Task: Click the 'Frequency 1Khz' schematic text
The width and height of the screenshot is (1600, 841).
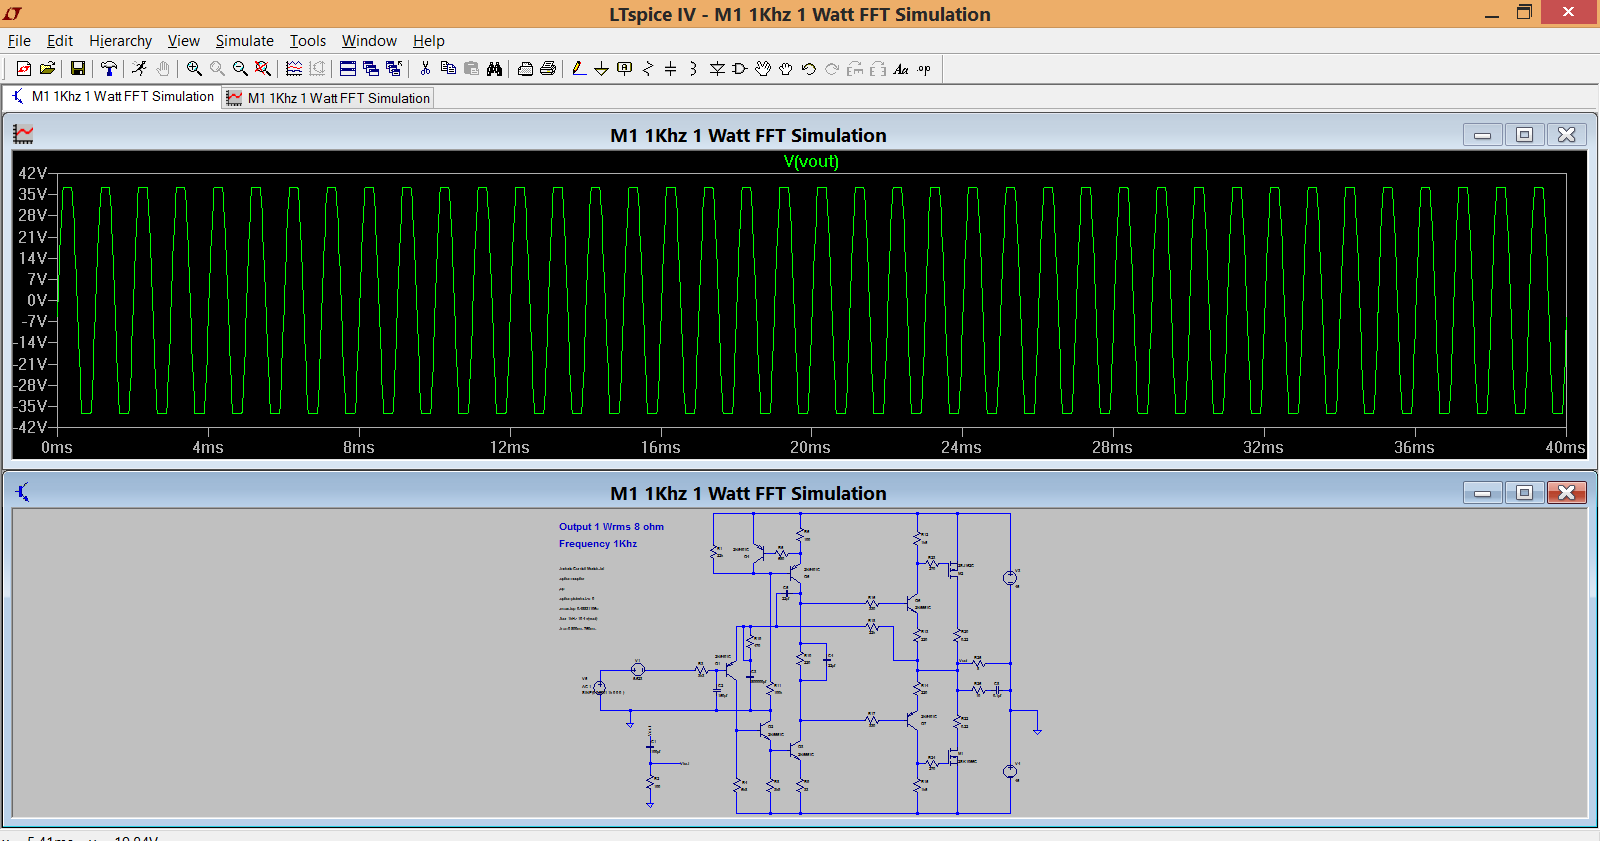Action: 598,544
